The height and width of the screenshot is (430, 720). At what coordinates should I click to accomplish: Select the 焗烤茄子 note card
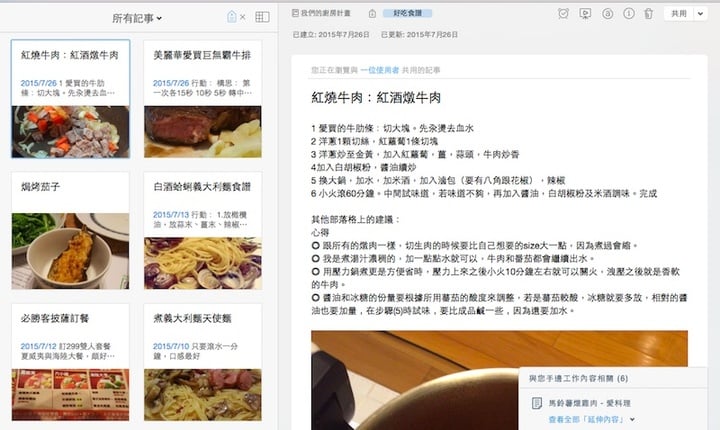(x=70, y=231)
